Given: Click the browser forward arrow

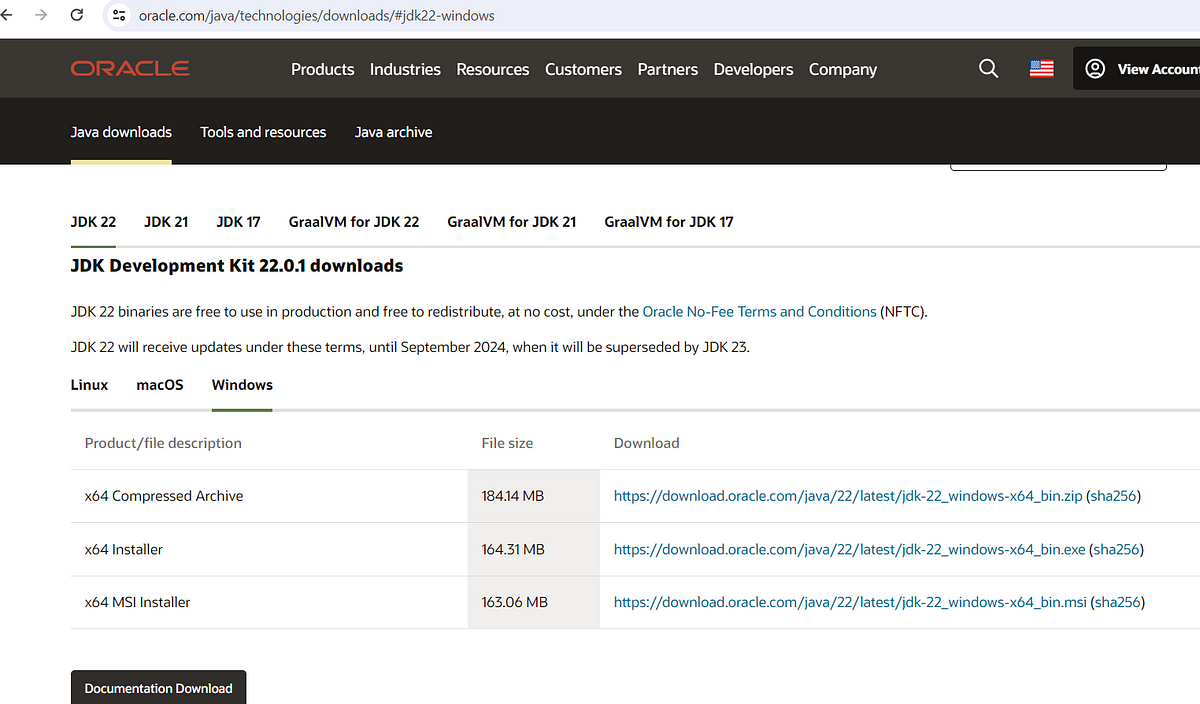Looking at the screenshot, I should click(x=41, y=15).
